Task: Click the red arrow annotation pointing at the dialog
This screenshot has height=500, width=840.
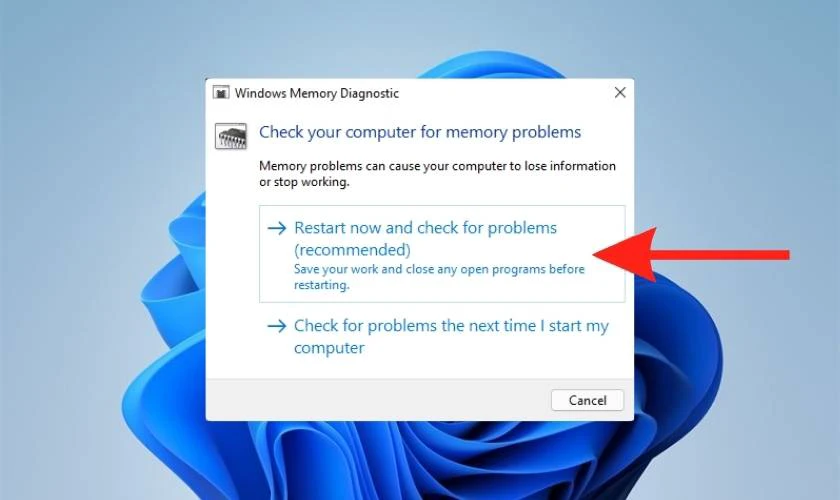Action: point(691,255)
